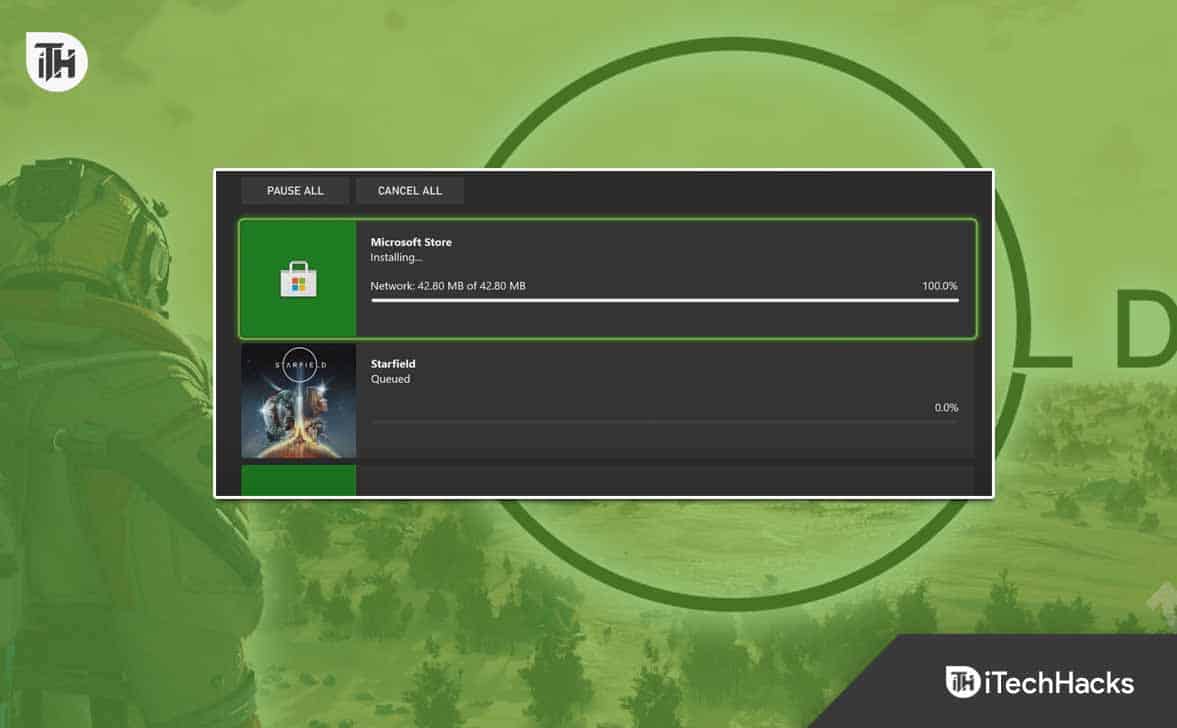
Task: Select the Network 42.80 MB transfer text
Action: (x=447, y=285)
